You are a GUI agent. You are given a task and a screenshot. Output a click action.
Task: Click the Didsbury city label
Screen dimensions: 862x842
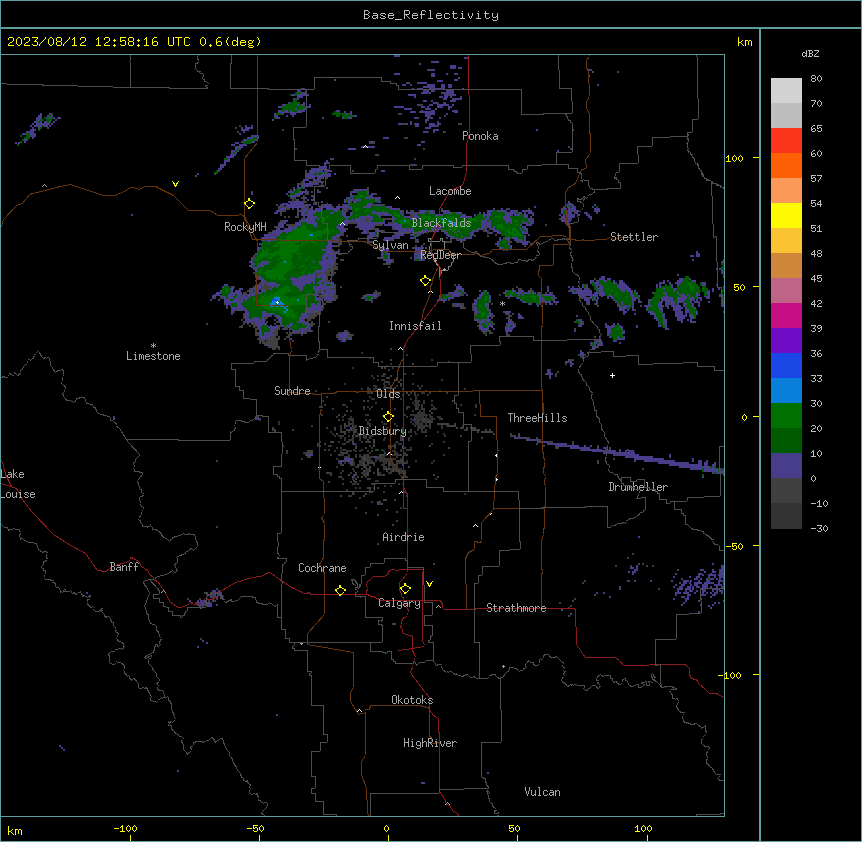383,431
